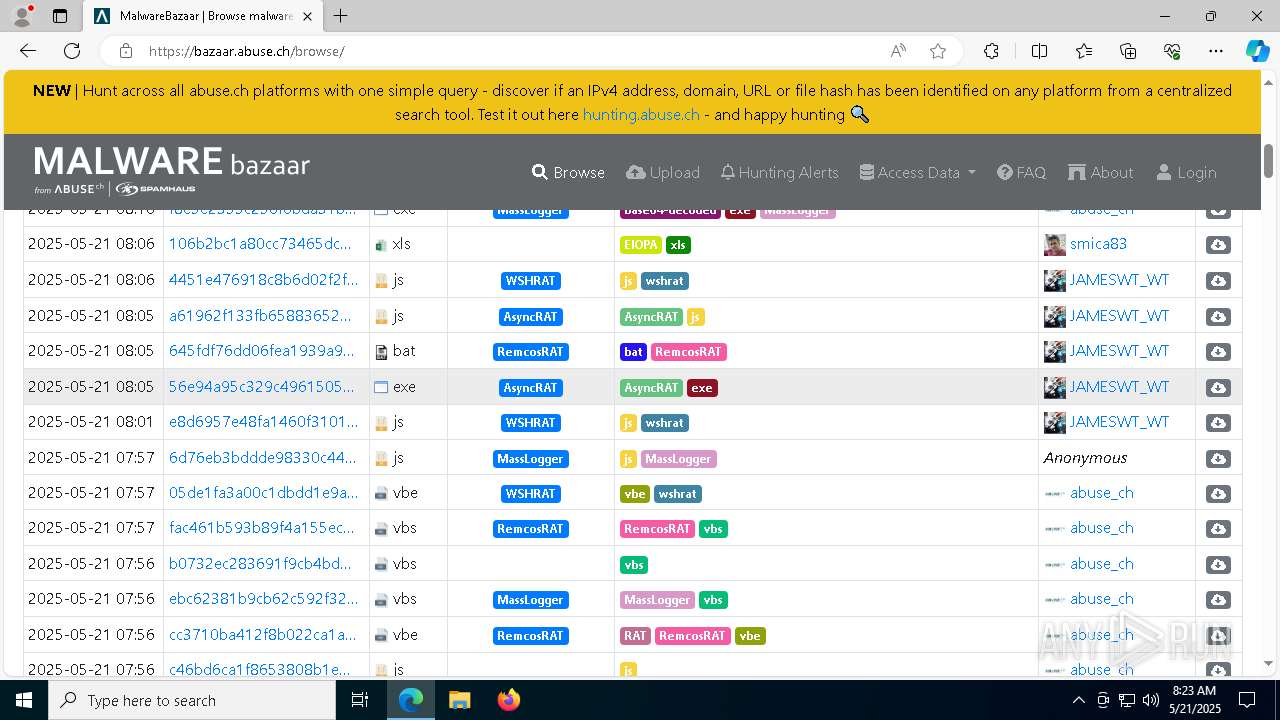The width and height of the screenshot is (1280, 720).
Task: Open sample hash 106b2bc1a80cc73465dc
Action: click(260, 244)
